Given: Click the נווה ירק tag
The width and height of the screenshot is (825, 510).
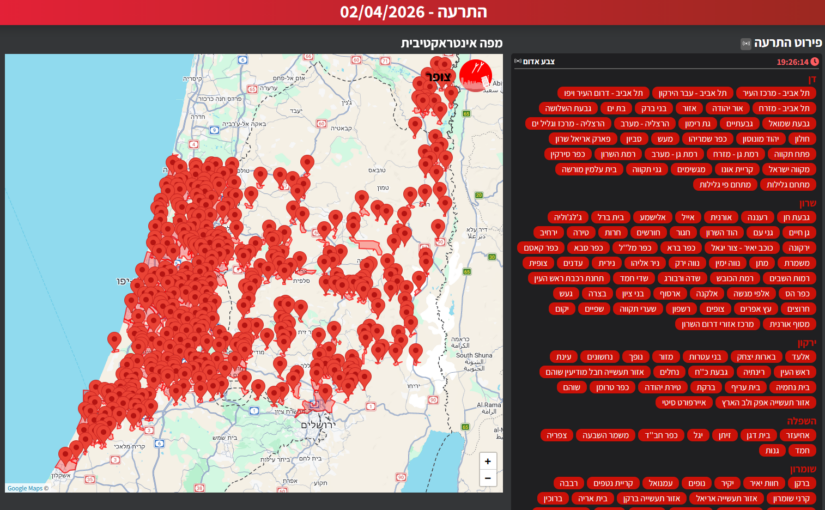Looking at the screenshot, I should coord(686,263).
